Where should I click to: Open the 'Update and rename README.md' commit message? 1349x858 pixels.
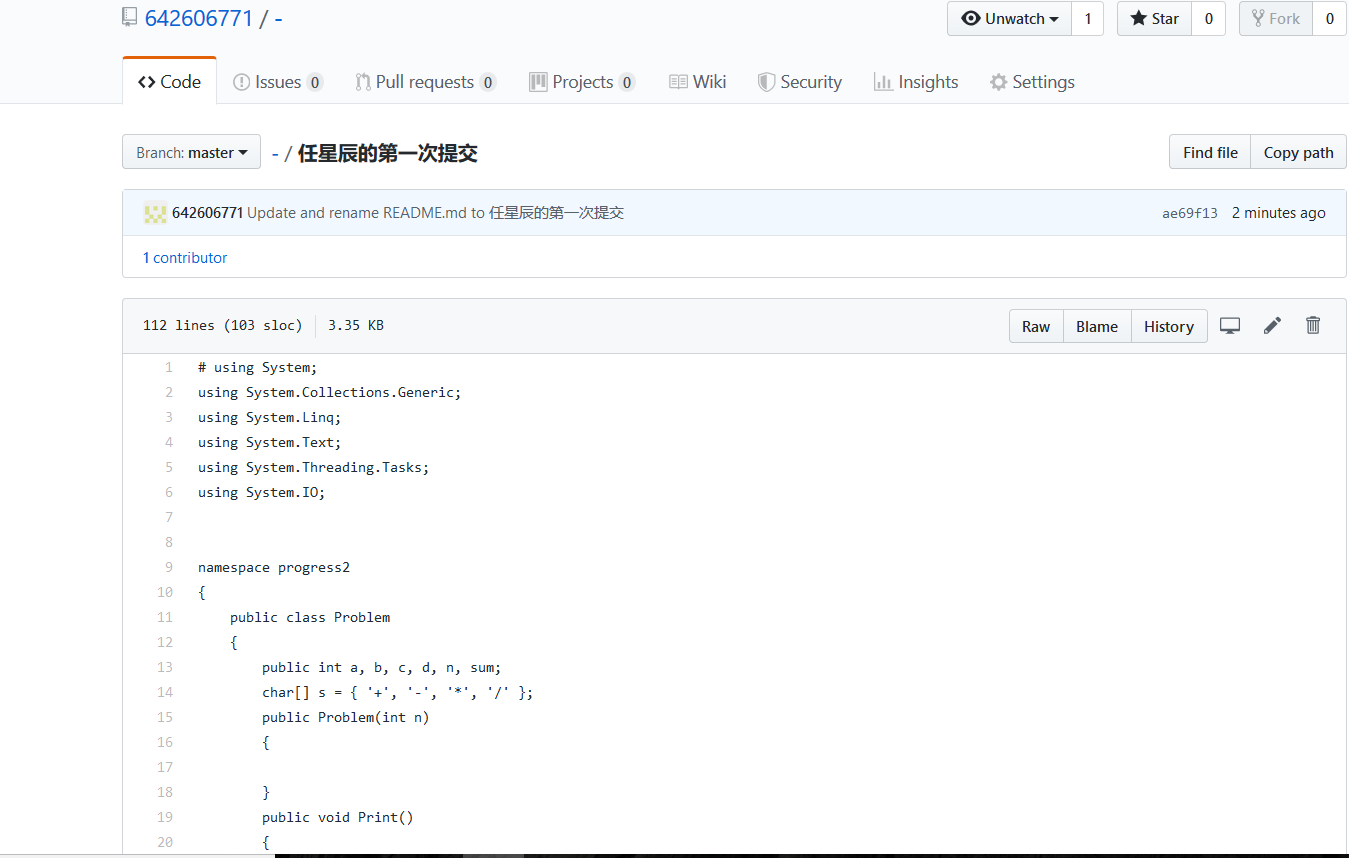point(435,213)
